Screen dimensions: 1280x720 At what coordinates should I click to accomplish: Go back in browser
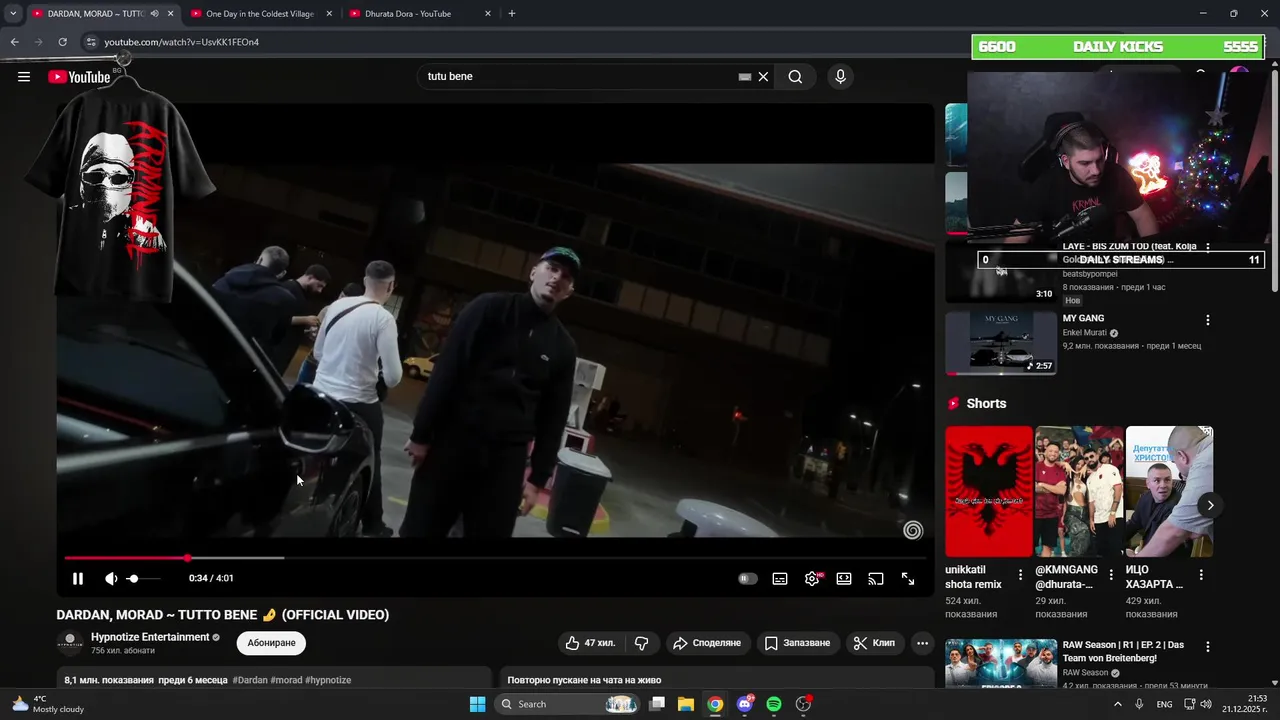tap(14, 42)
